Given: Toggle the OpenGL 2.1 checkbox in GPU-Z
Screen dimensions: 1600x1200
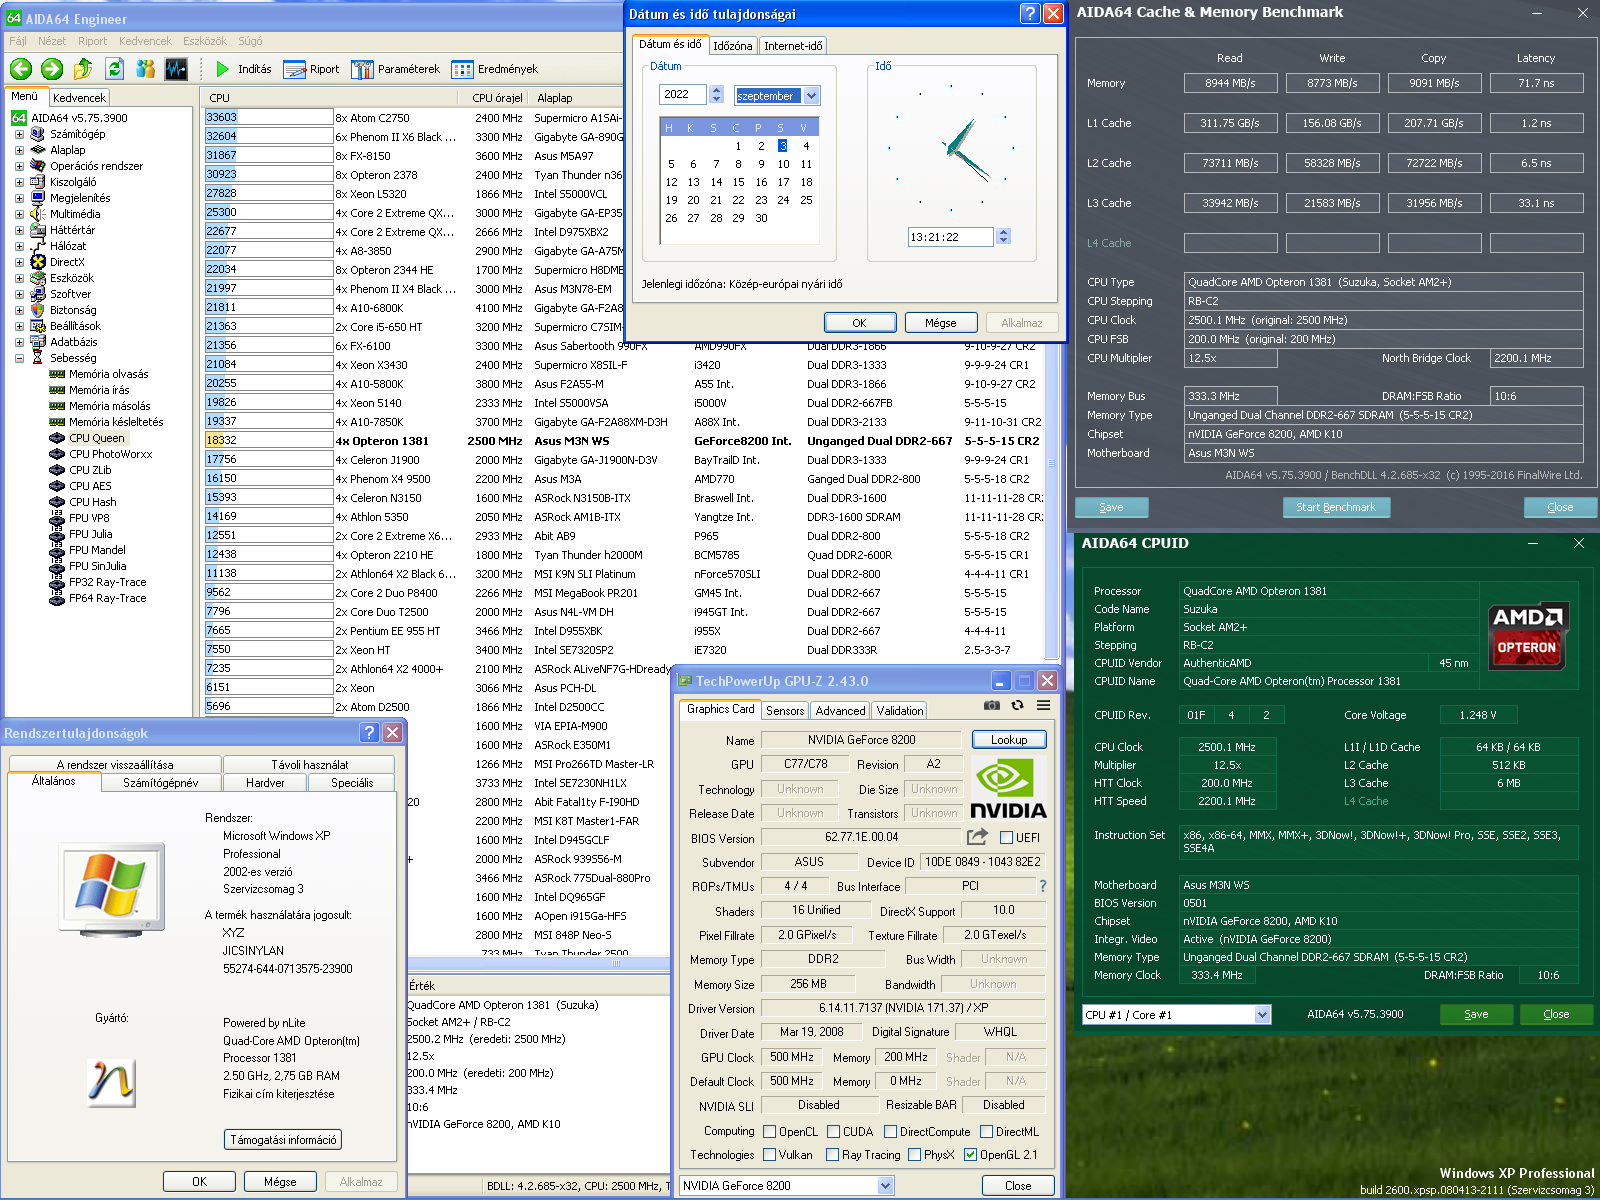Looking at the screenshot, I should click(970, 1155).
